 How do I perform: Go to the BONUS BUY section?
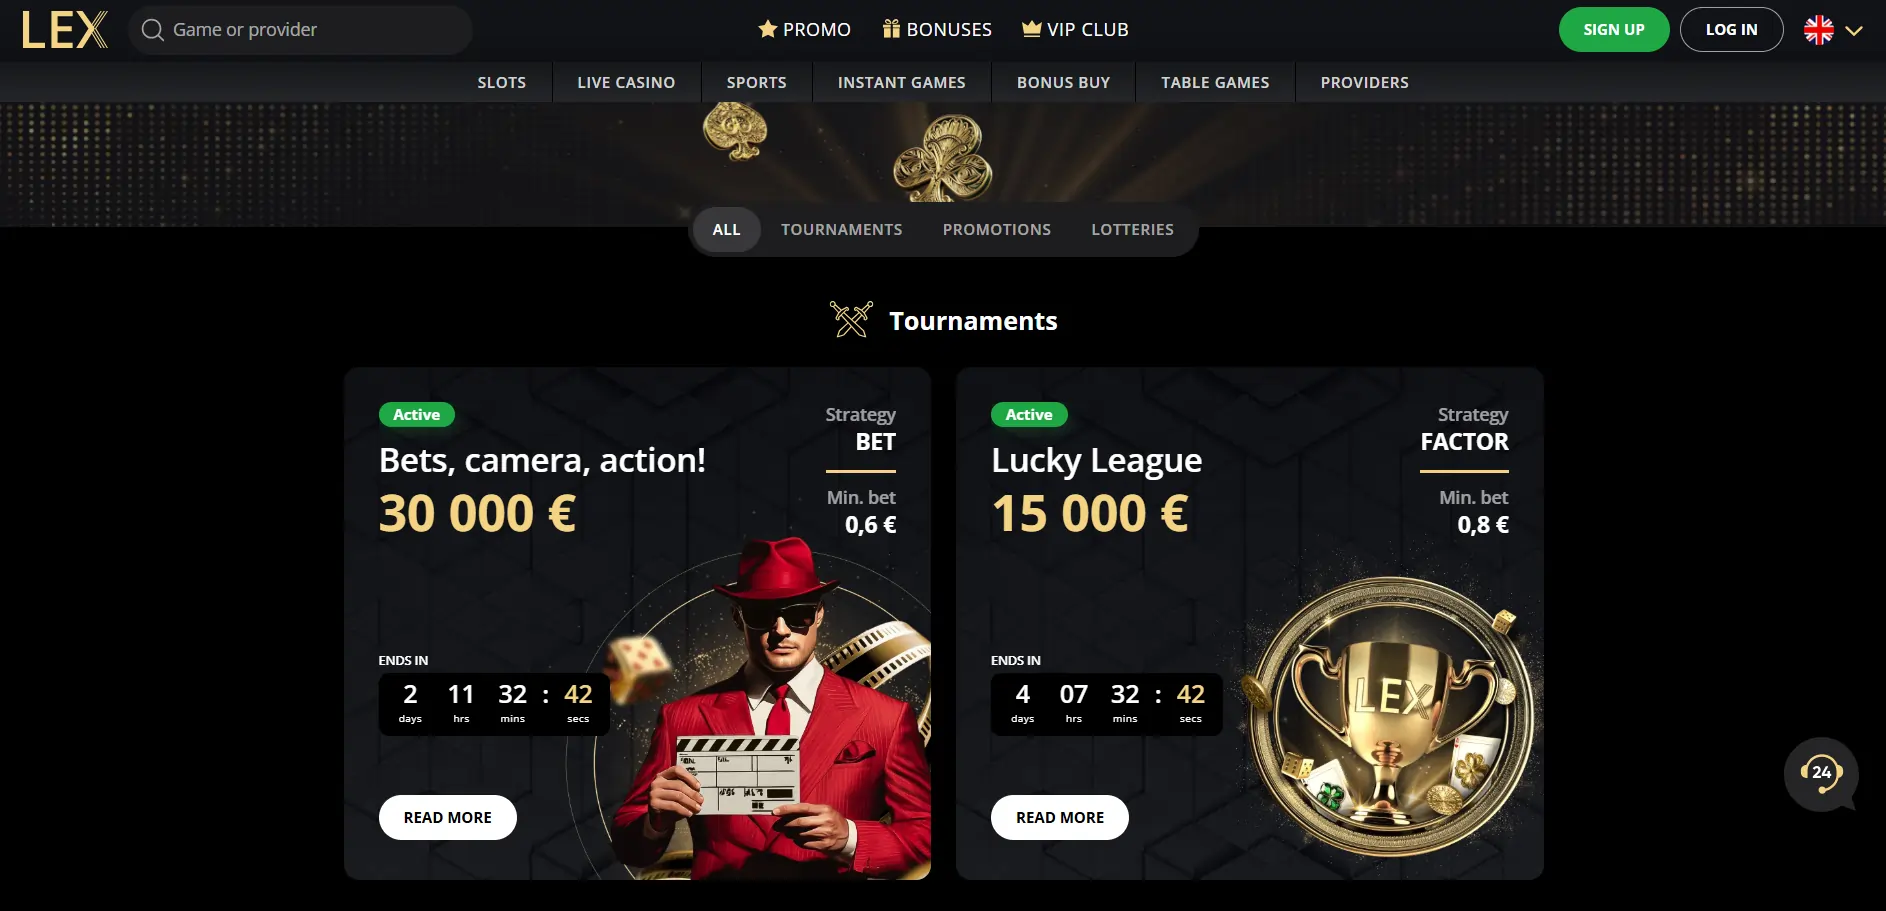pyautogui.click(x=1063, y=83)
